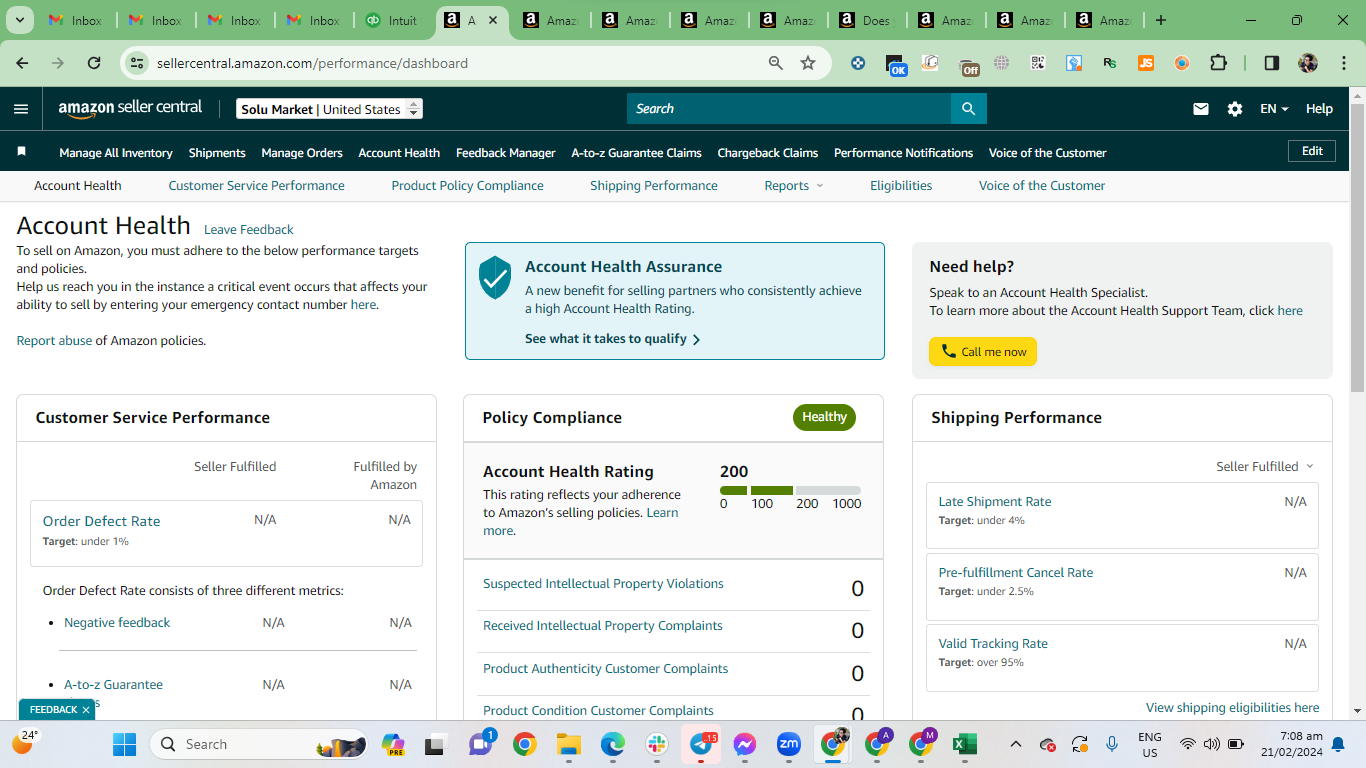This screenshot has height=768, width=1366.
Task: Open the Seller Central settings gear
Action: point(1235,109)
